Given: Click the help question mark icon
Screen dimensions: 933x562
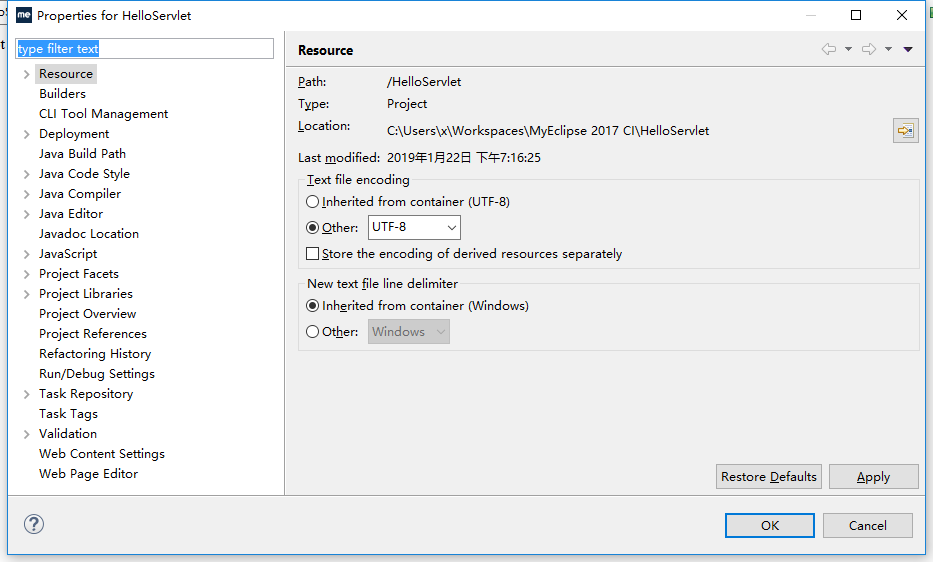Looking at the screenshot, I should pos(34,524).
